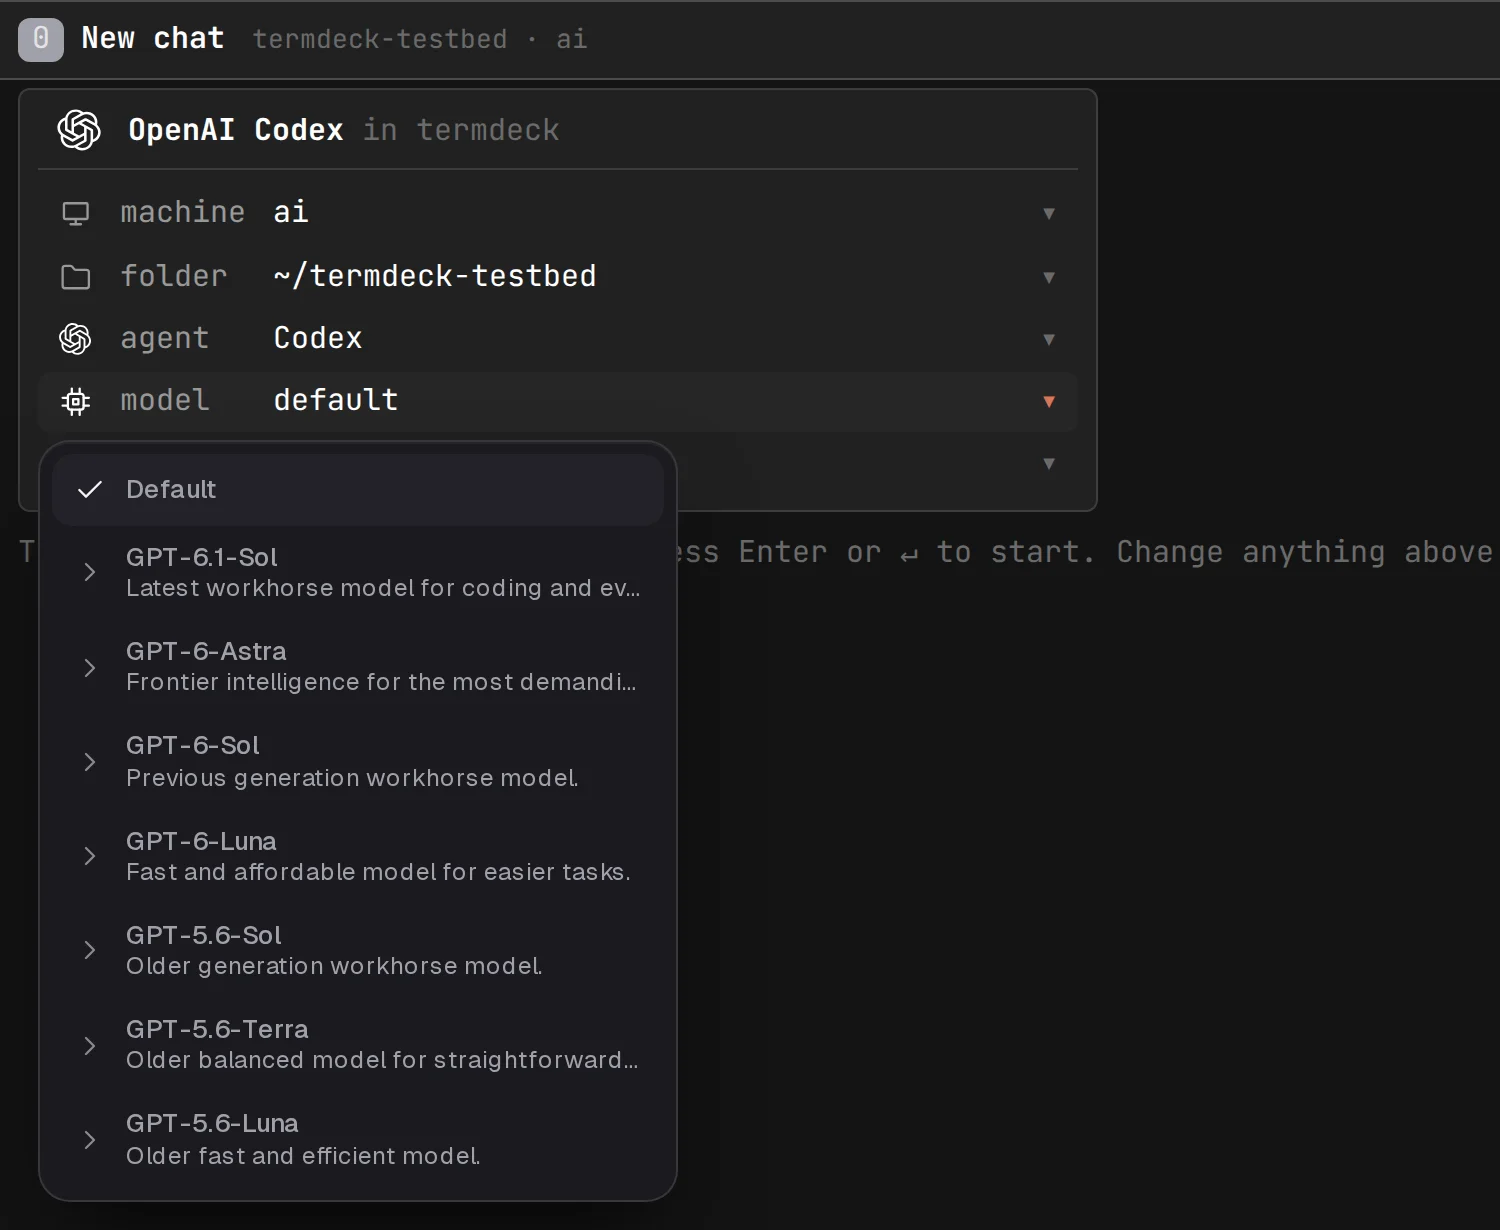Click 'Frontier intelligence for the most demanding' description
The width and height of the screenshot is (1500, 1230).
point(381,682)
